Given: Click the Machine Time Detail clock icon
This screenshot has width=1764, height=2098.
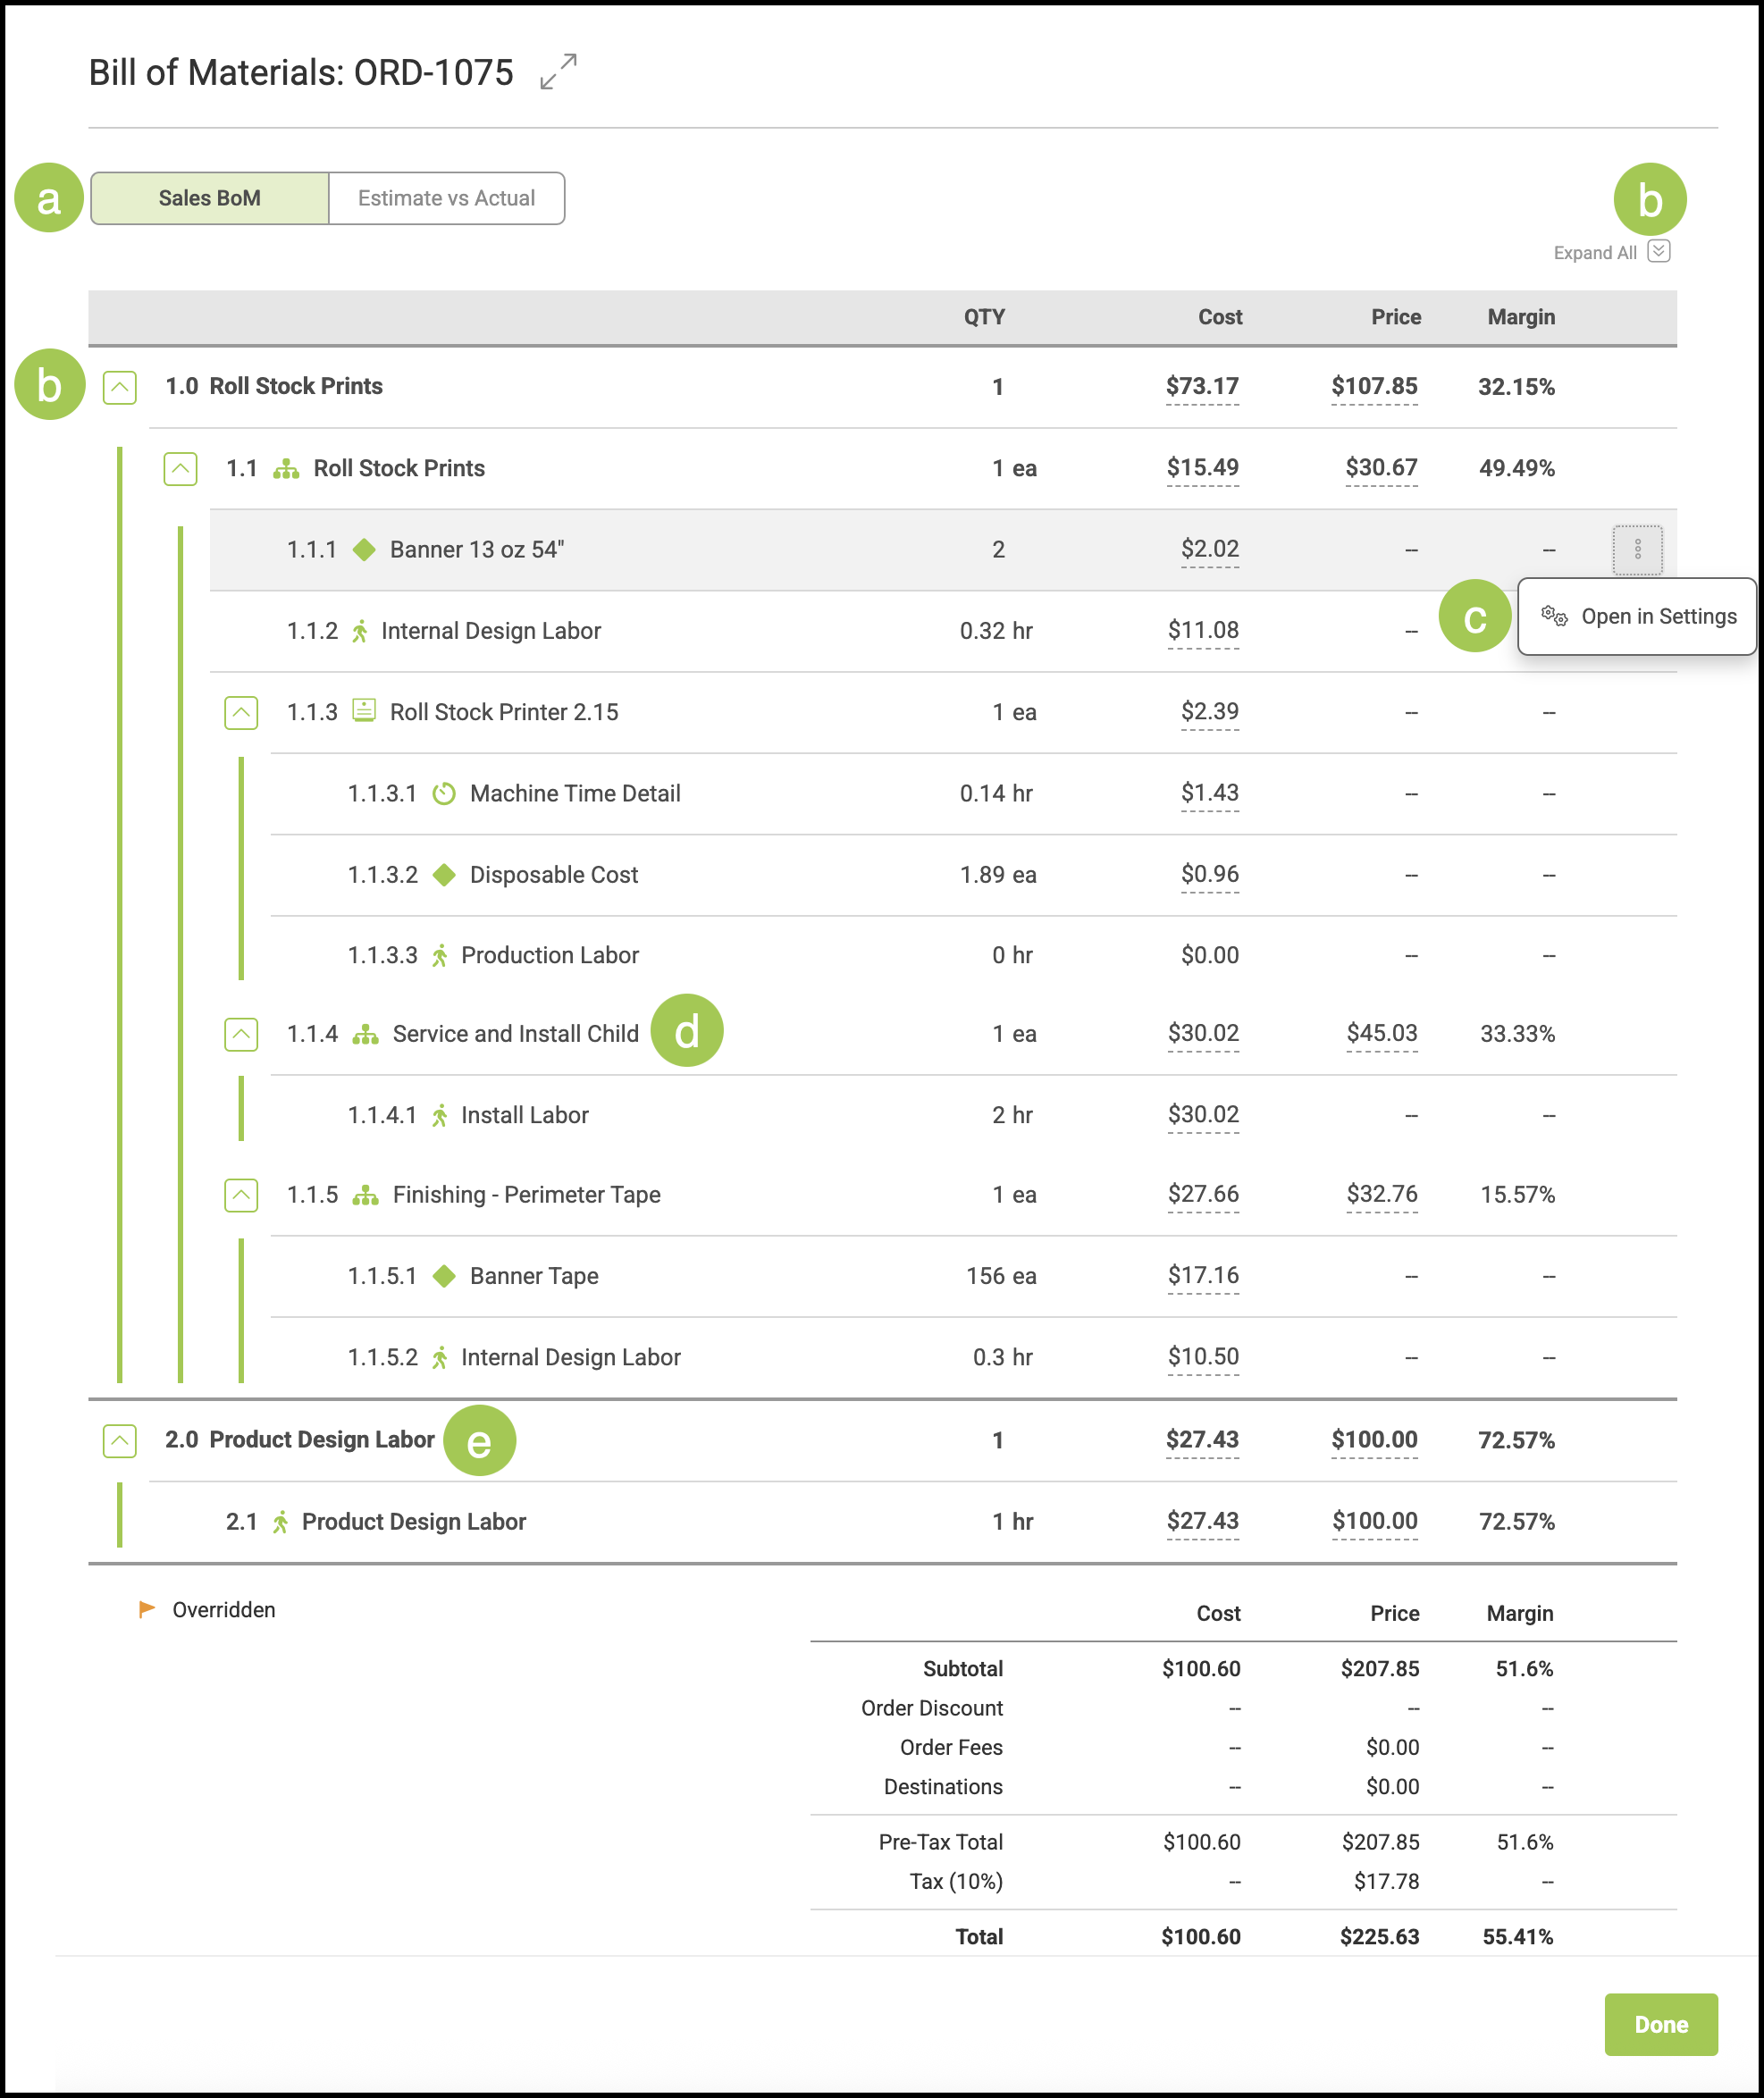Looking at the screenshot, I should [x=444, y=793].
